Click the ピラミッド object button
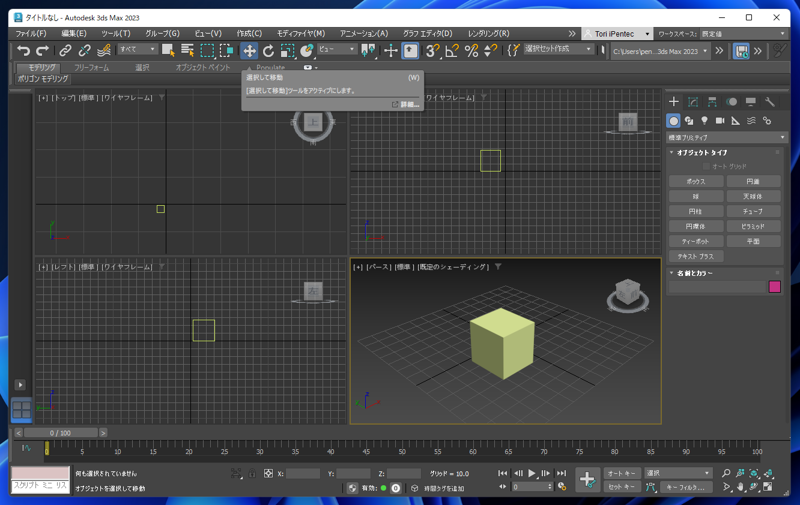The image size is (800, 505). click(753, 226)
